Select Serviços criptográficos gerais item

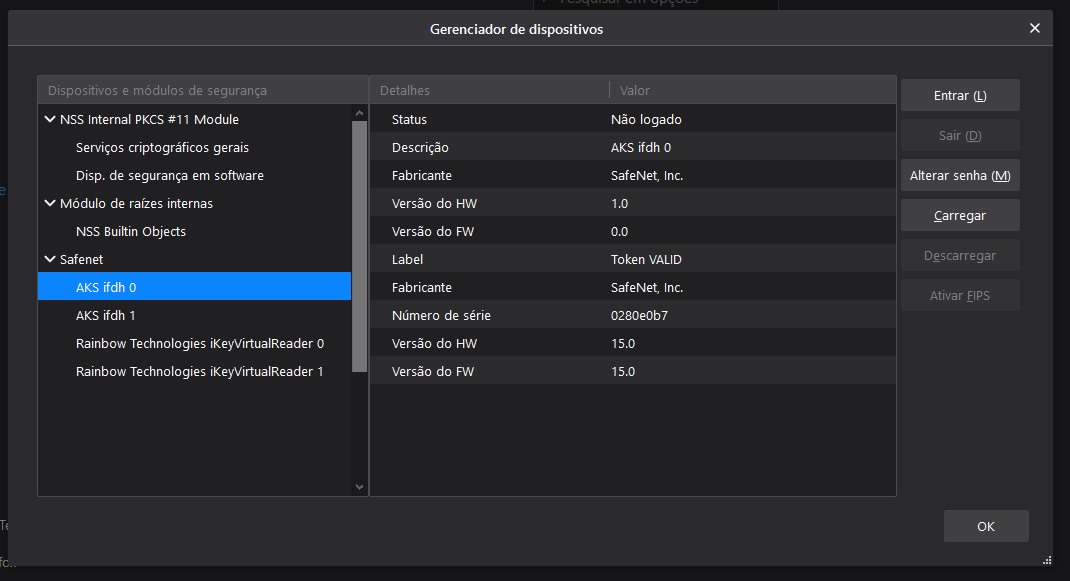[162, 147]
